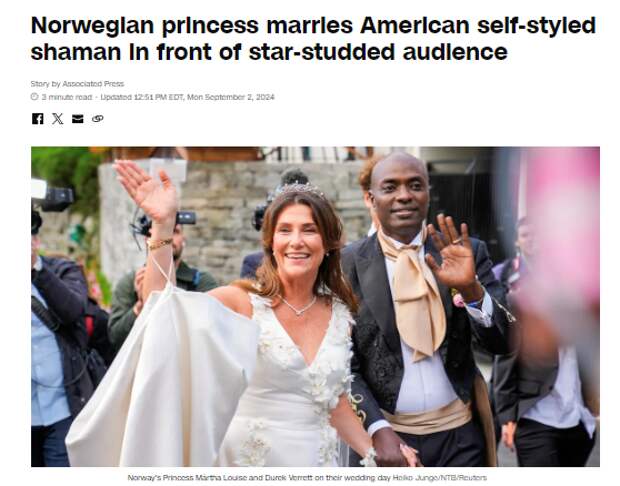Click the caption naming Princess Martha Louise
620x486 pixels.
(259, 478)
